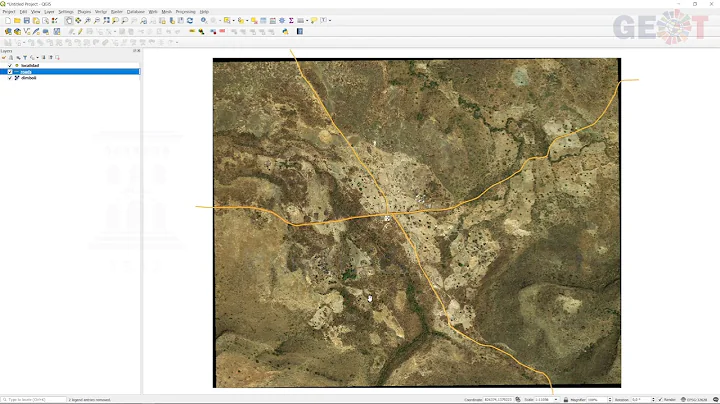720x404 pixels.
Task: Toggle visibility of the localidad layer
Action: 10,66
